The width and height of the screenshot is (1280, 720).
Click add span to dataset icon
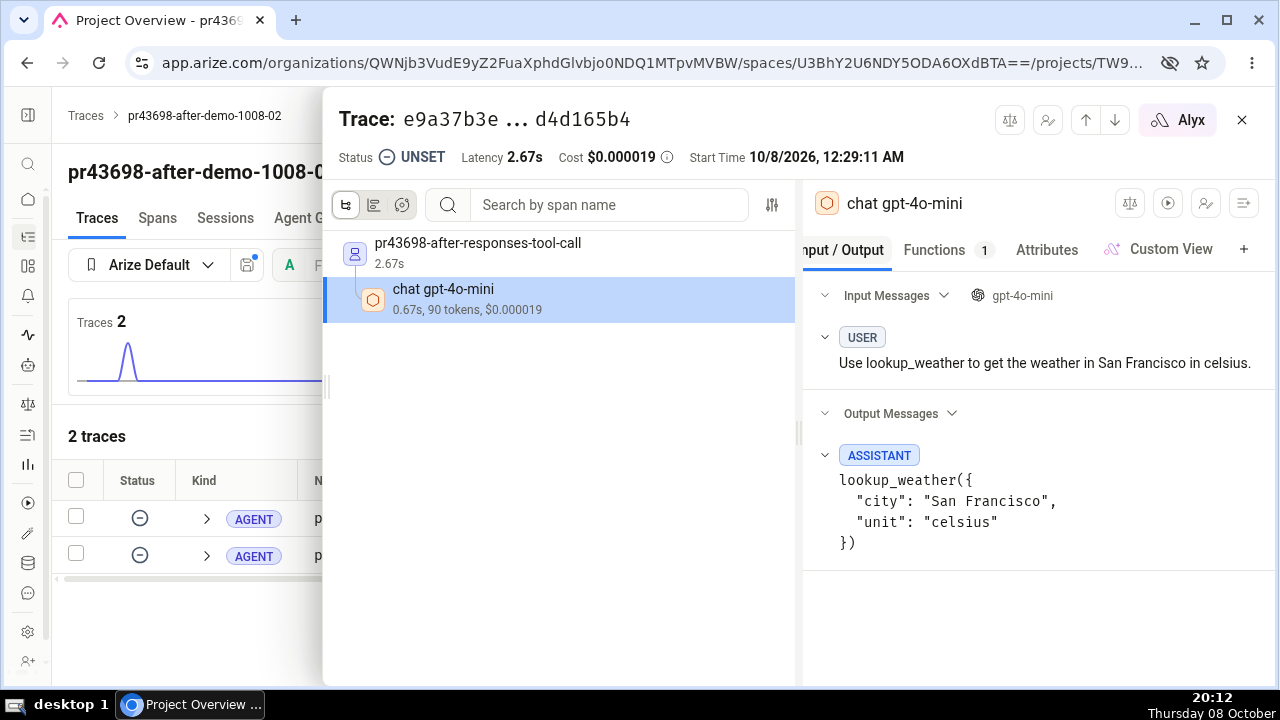coord(1244,203)
